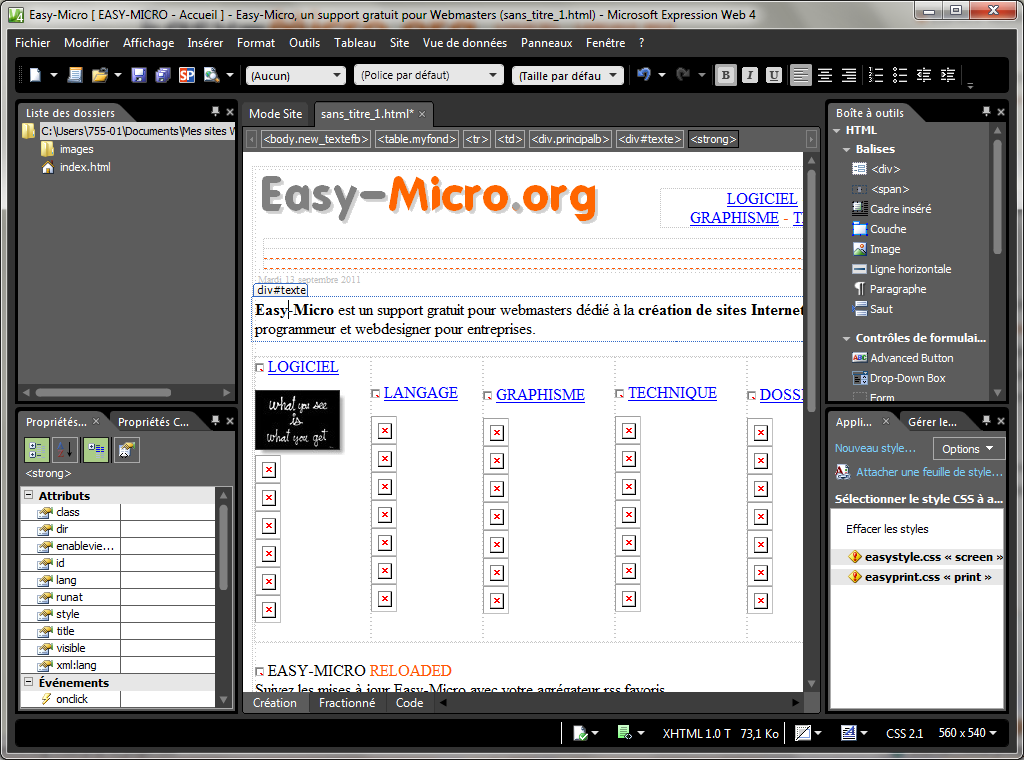
Task: Open the Tableau menu
Action: [x=355, y=42]
